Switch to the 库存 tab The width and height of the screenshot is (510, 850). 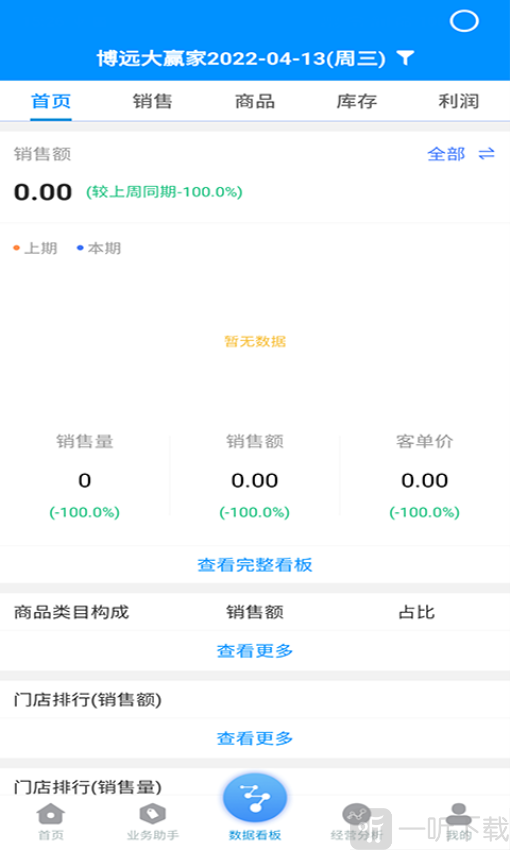click(357, 101)
